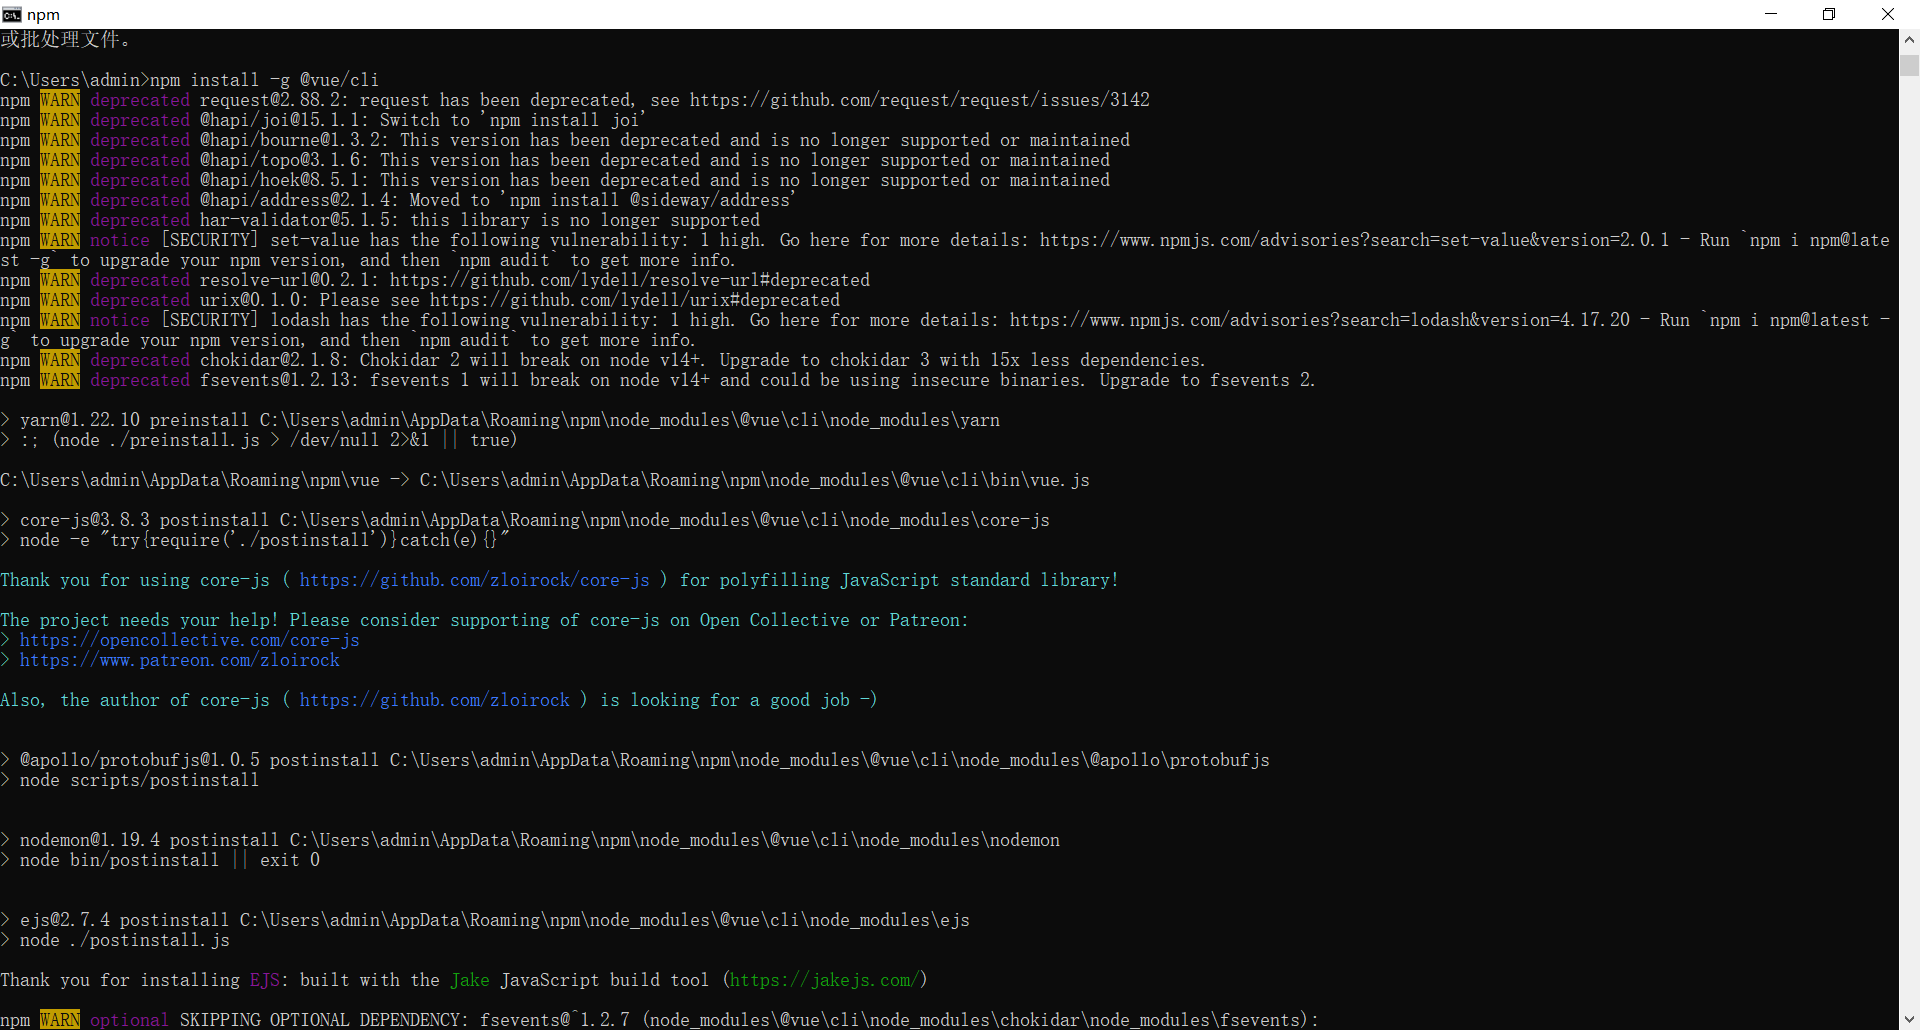Image resolution: width=1920 pixels, height=1030 pixels.
Task: Close the npm console window
Action: tap(1888, 14)
